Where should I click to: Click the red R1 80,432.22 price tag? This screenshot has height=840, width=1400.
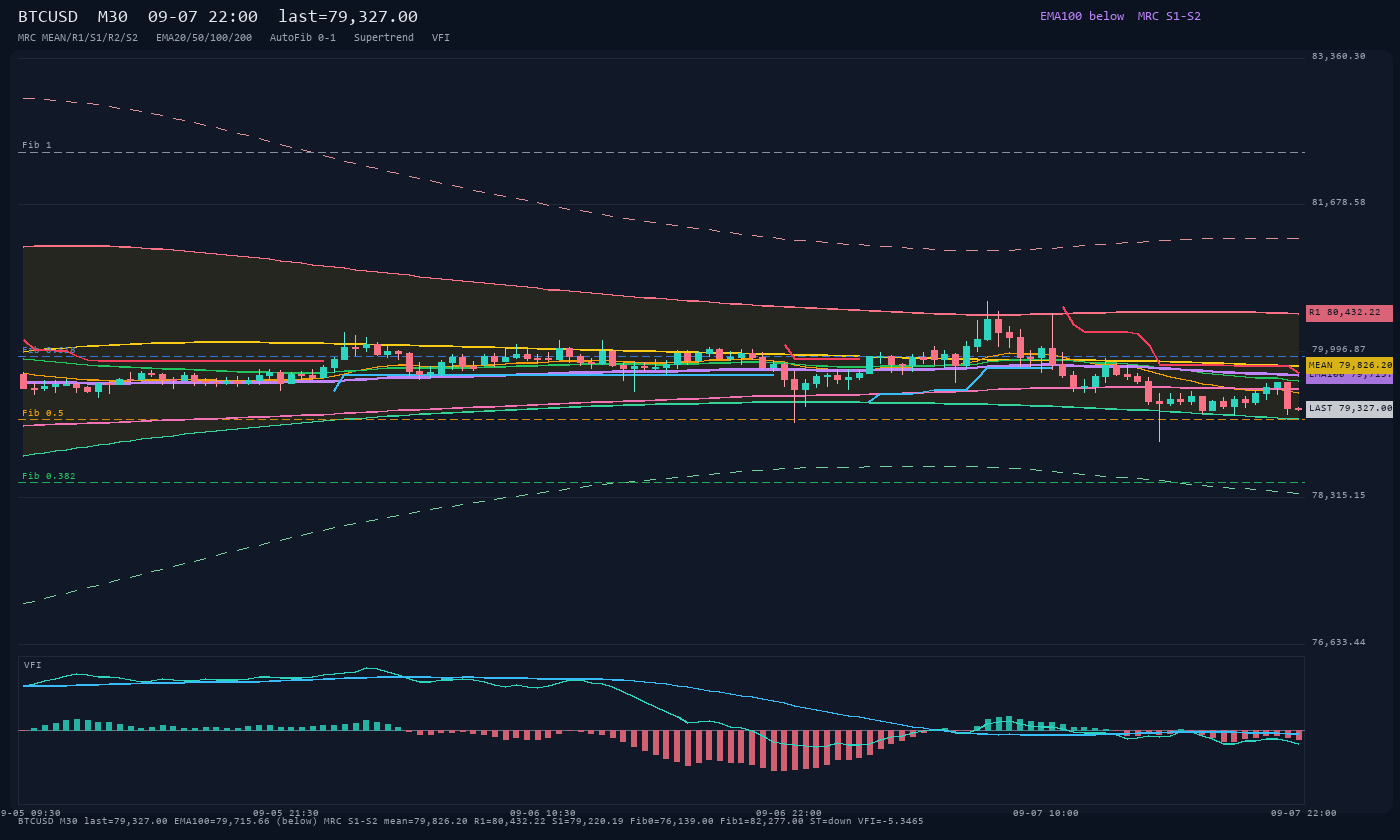pyautogui.click(x=1349, y=313)
